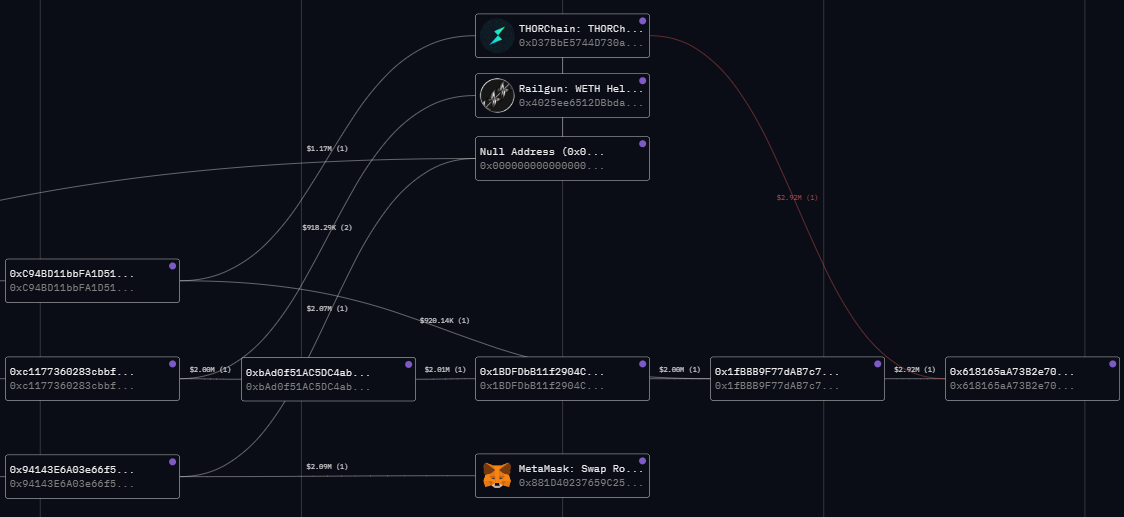
Task: Click purple dot on 0x1fBBB9F77dAB7c7 node
Action: click(x=877, y=364)
